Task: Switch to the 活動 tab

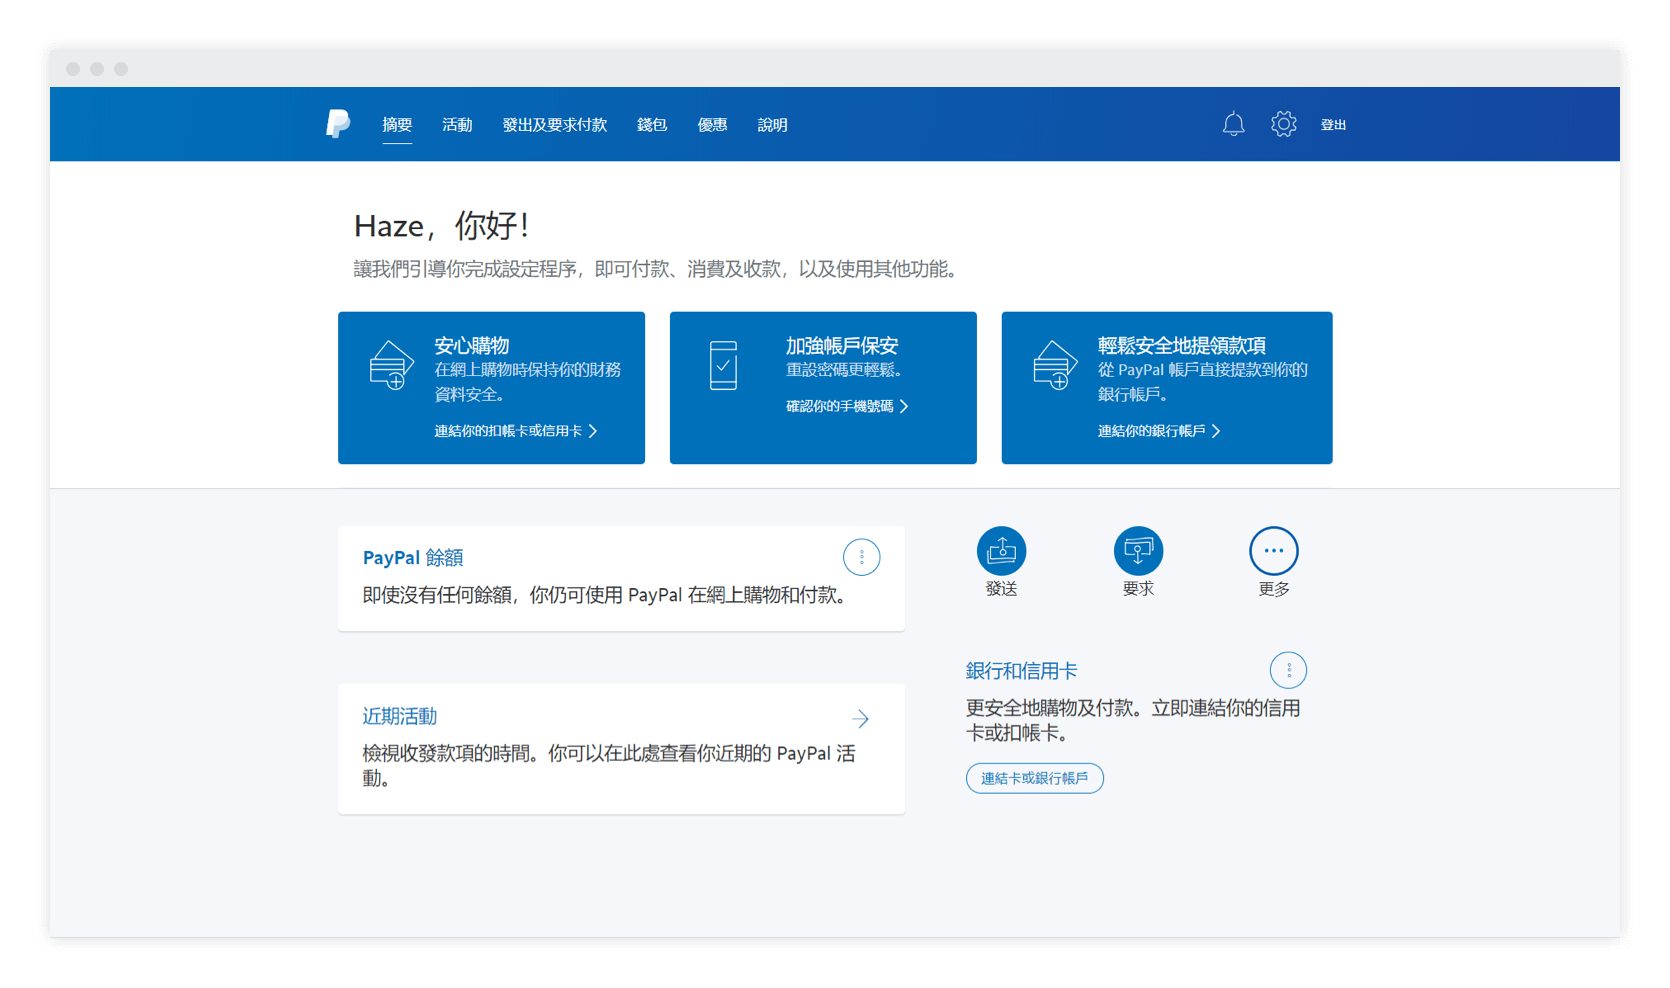Action: click(x=457, y=125)
